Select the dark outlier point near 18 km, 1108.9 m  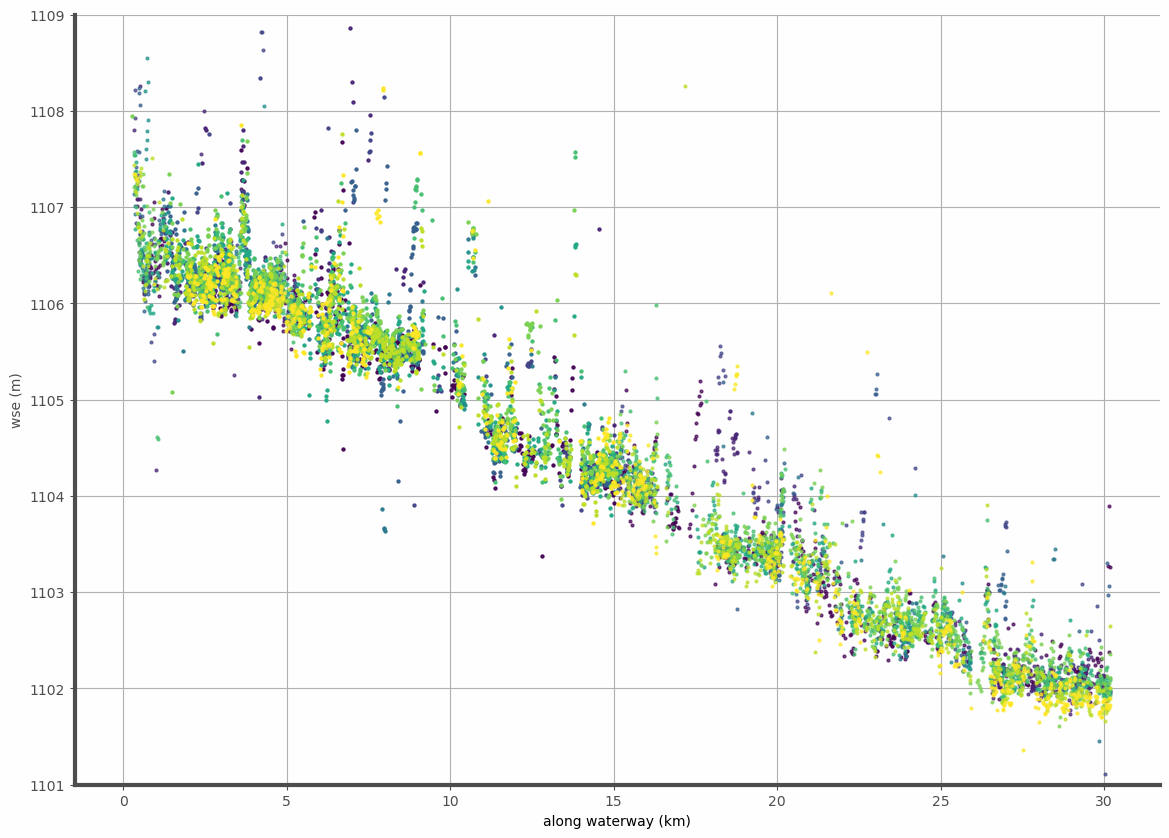coord(350,27)
